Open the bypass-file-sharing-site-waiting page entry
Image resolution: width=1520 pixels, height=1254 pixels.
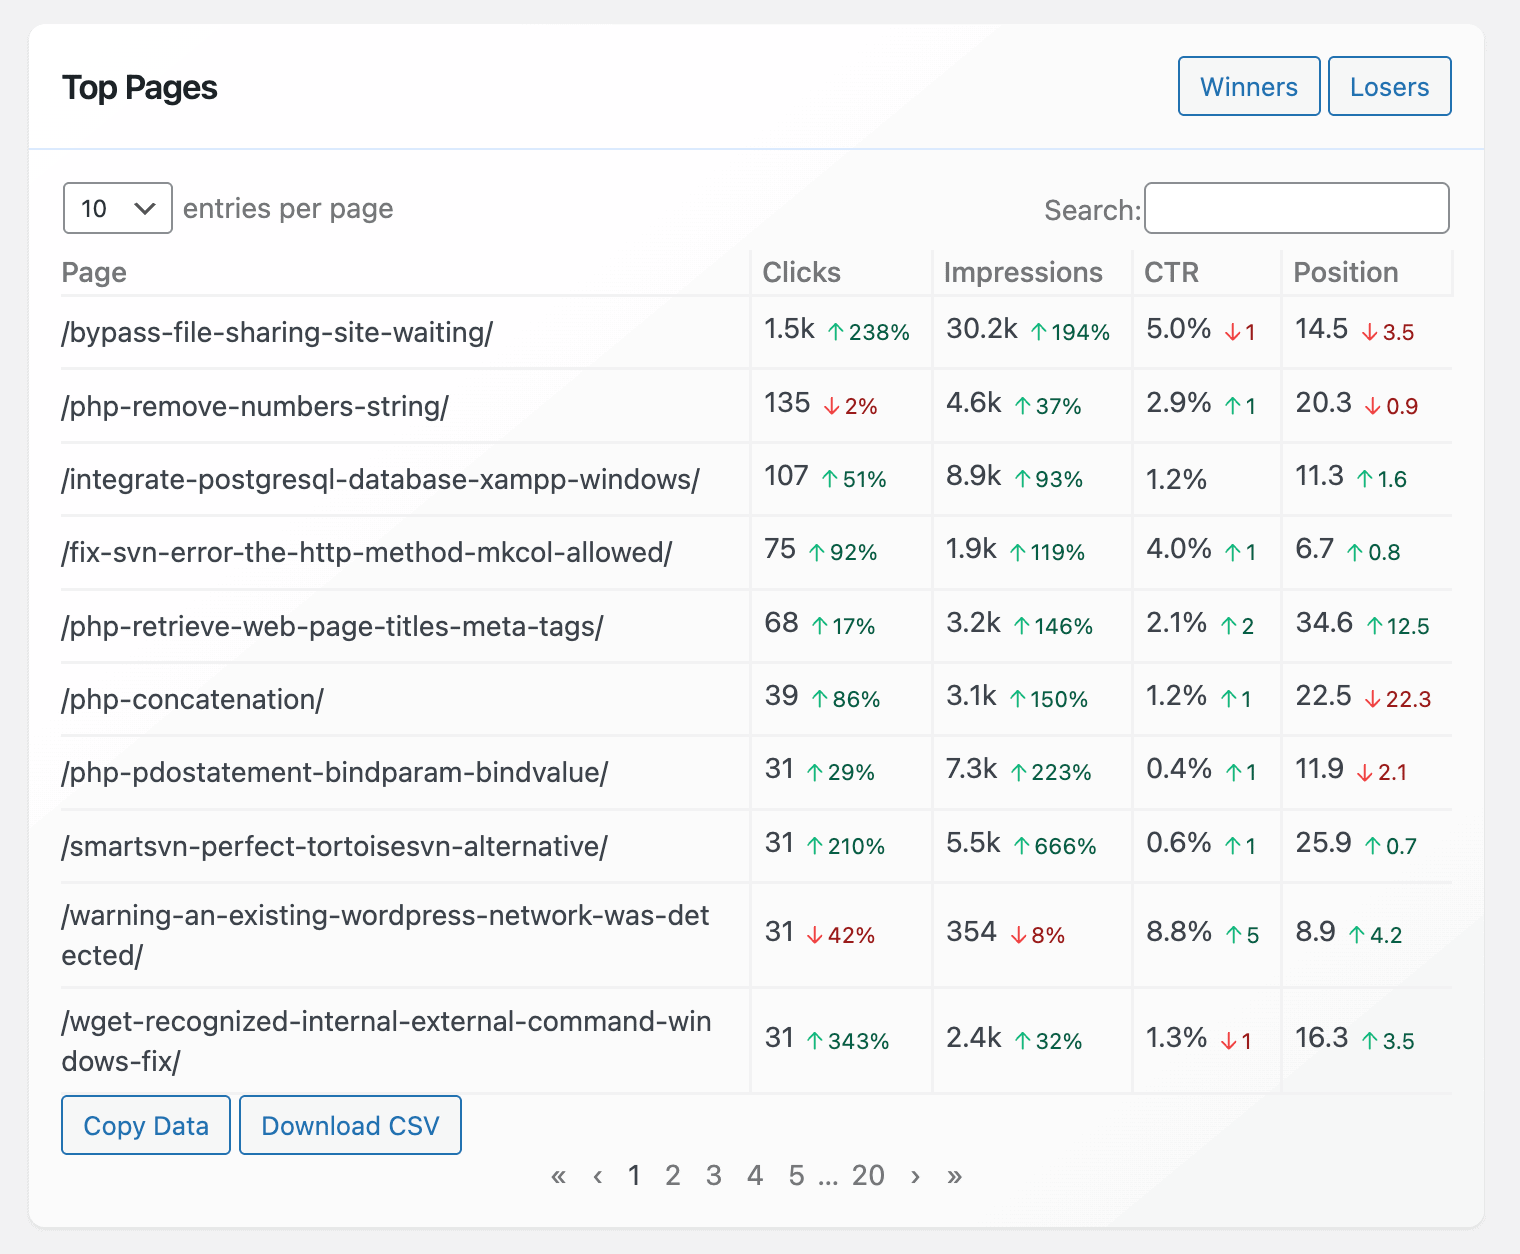point(278,332)
